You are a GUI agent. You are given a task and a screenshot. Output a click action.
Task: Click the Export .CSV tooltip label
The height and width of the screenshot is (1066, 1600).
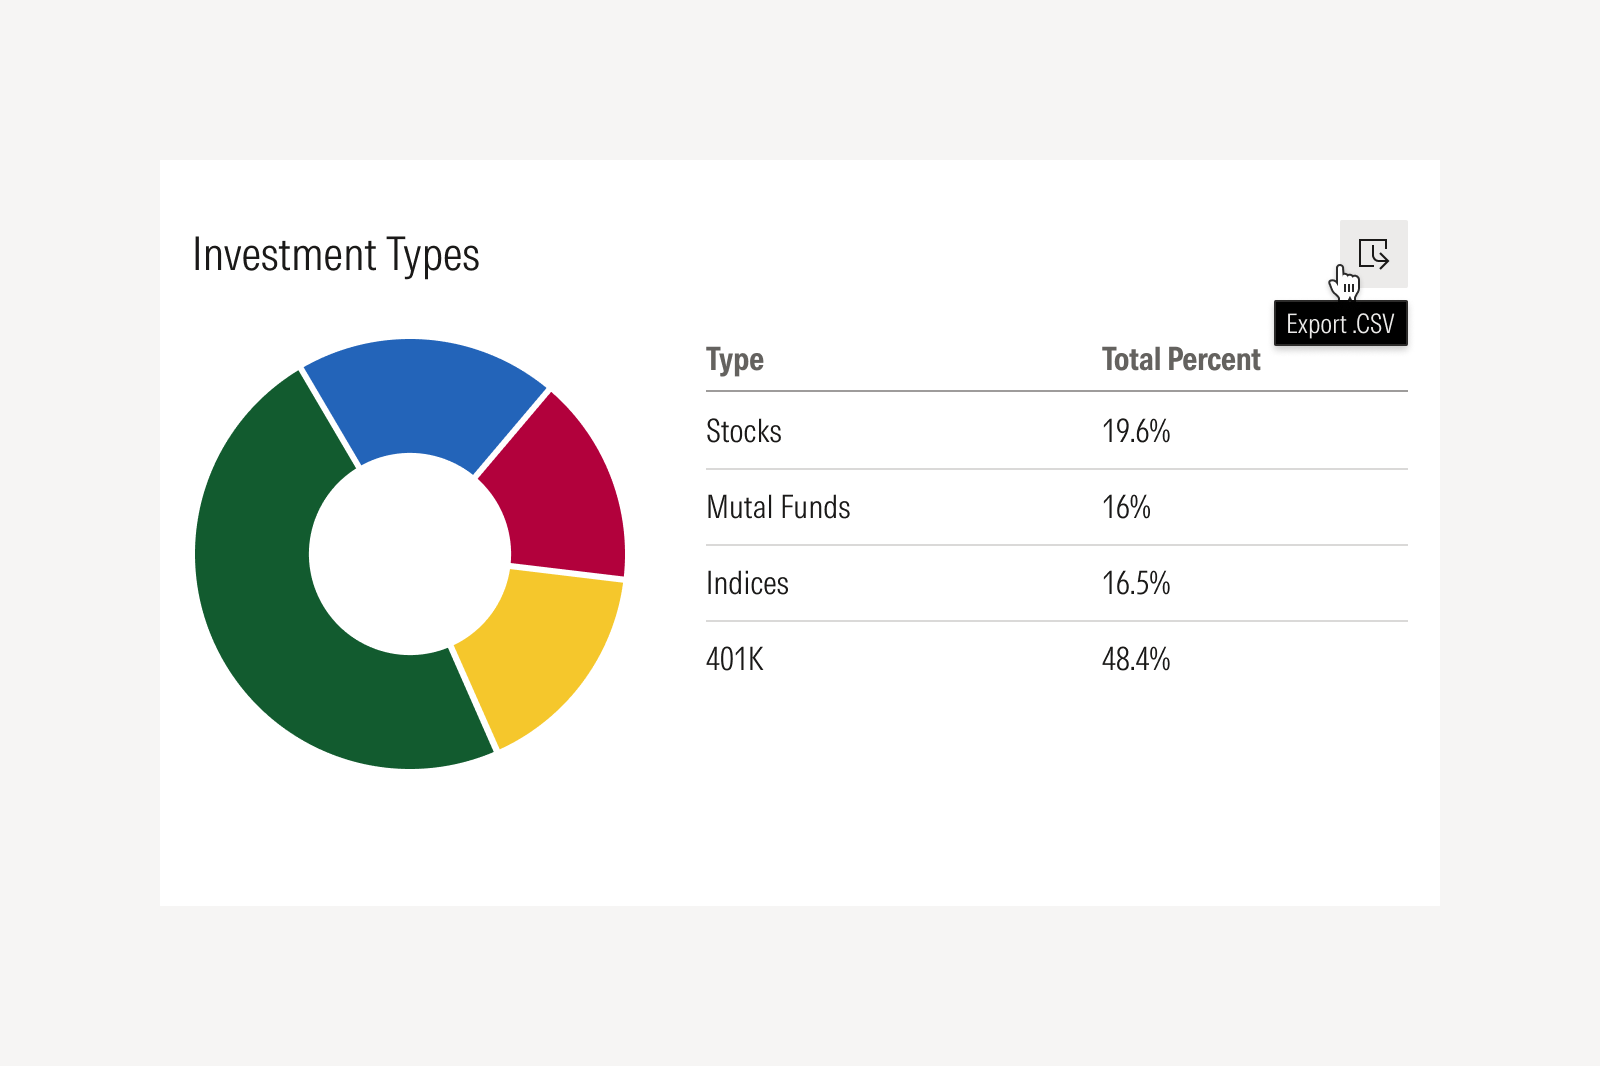pyautogui.click(x=1341, y=324)
